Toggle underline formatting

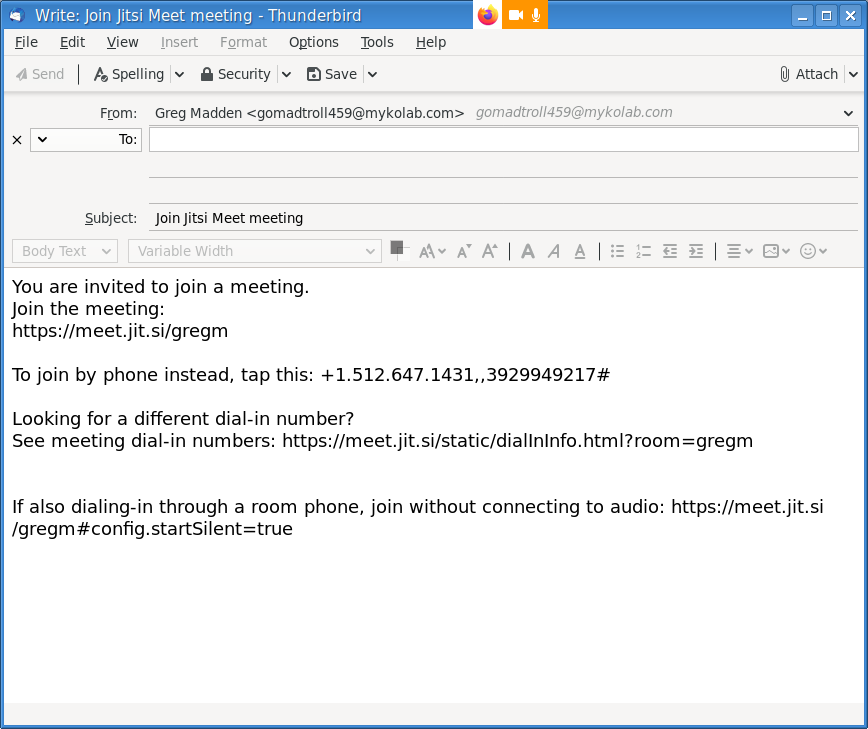pyautogui.click(x=580, y=251)
